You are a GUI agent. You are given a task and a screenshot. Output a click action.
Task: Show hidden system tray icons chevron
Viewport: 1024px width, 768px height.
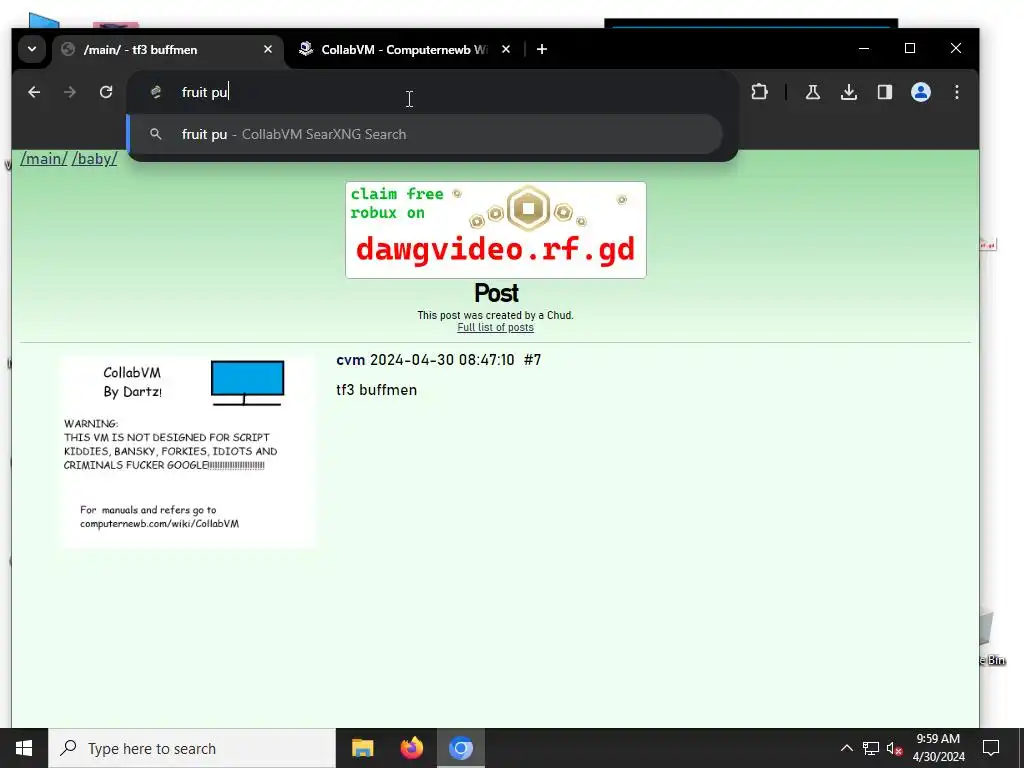(846, 748)
